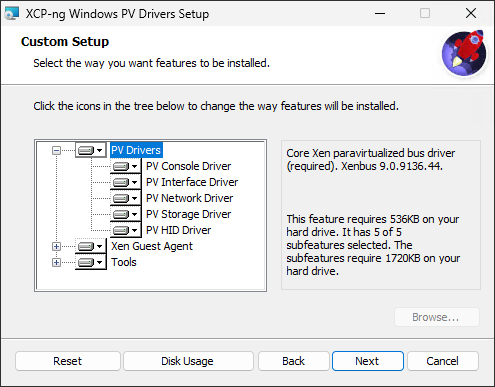
Task: Click the installer icon in title bar
Action: pos(11,14)
